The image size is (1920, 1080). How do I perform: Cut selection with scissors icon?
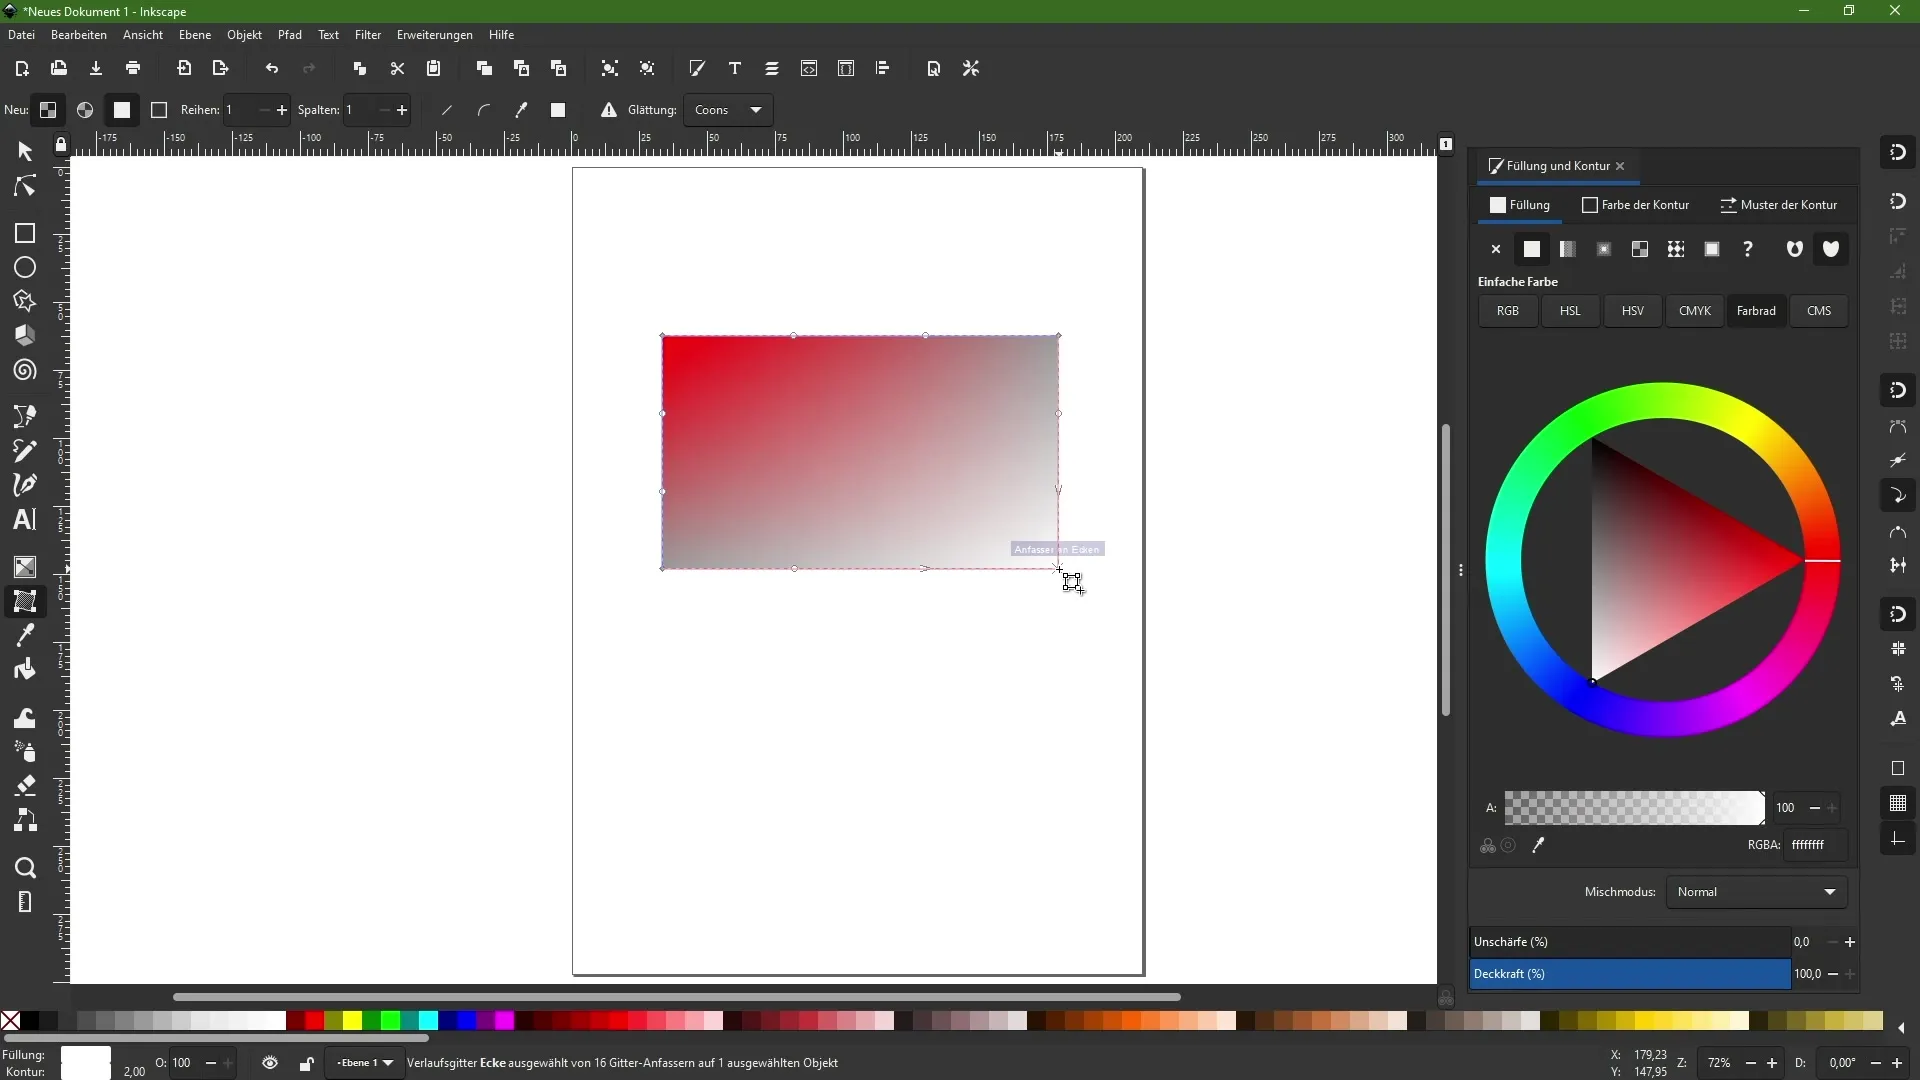pyautogui.click(x=397, y=69)
